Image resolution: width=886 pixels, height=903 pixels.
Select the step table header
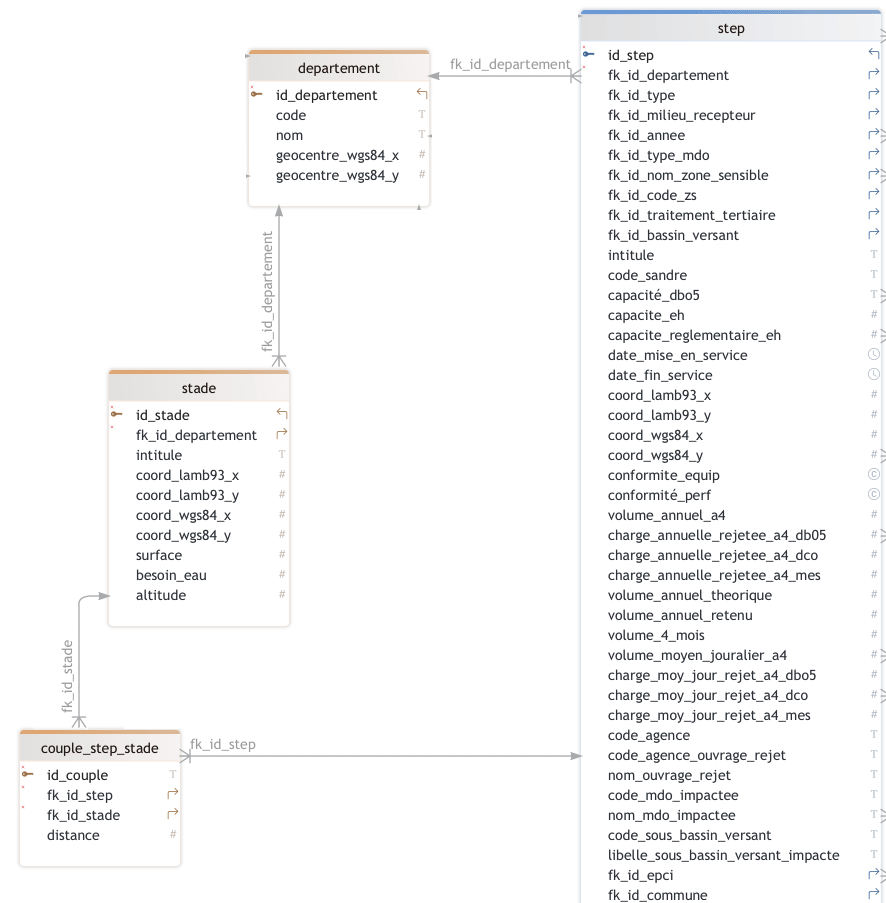pos(731,29)
